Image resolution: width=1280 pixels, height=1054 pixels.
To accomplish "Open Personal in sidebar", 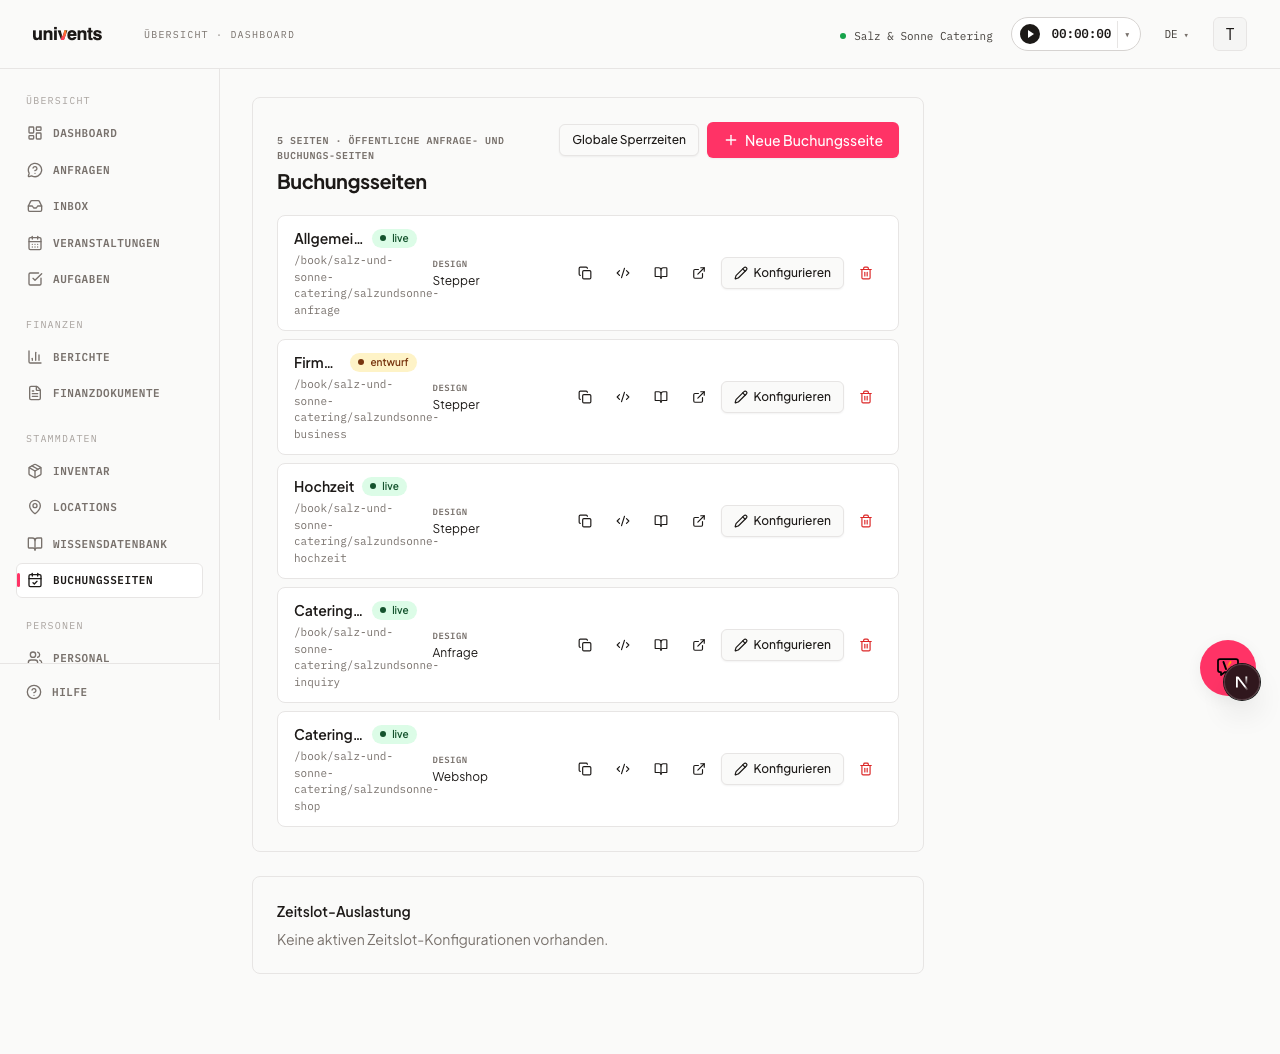I will pos(110,656).
